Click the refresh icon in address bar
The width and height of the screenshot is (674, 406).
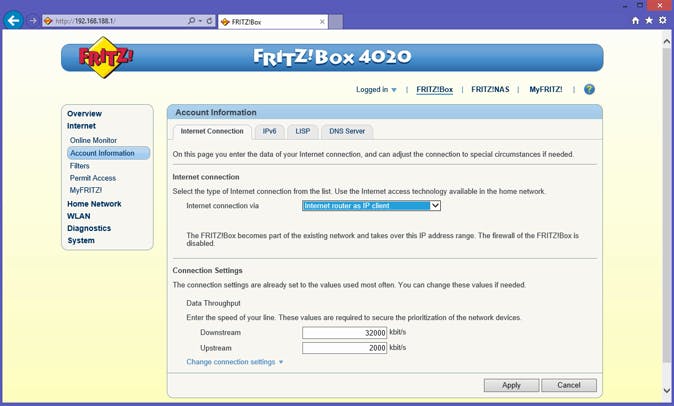210,21
